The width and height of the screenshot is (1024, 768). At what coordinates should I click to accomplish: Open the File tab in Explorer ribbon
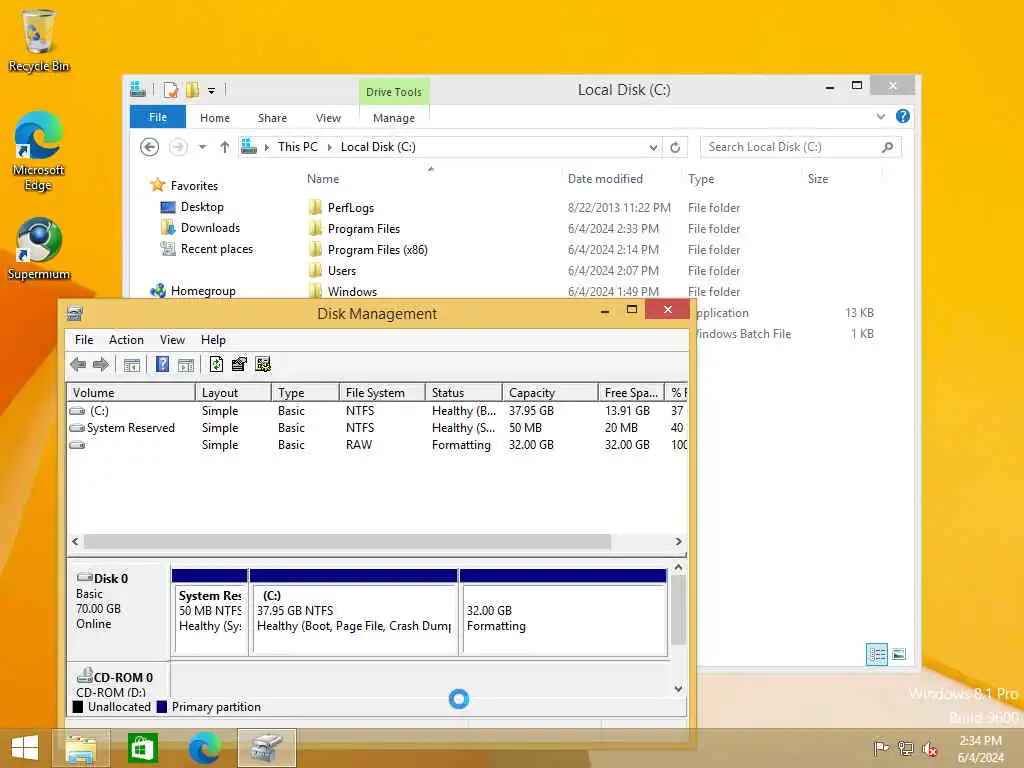[158, 117]
